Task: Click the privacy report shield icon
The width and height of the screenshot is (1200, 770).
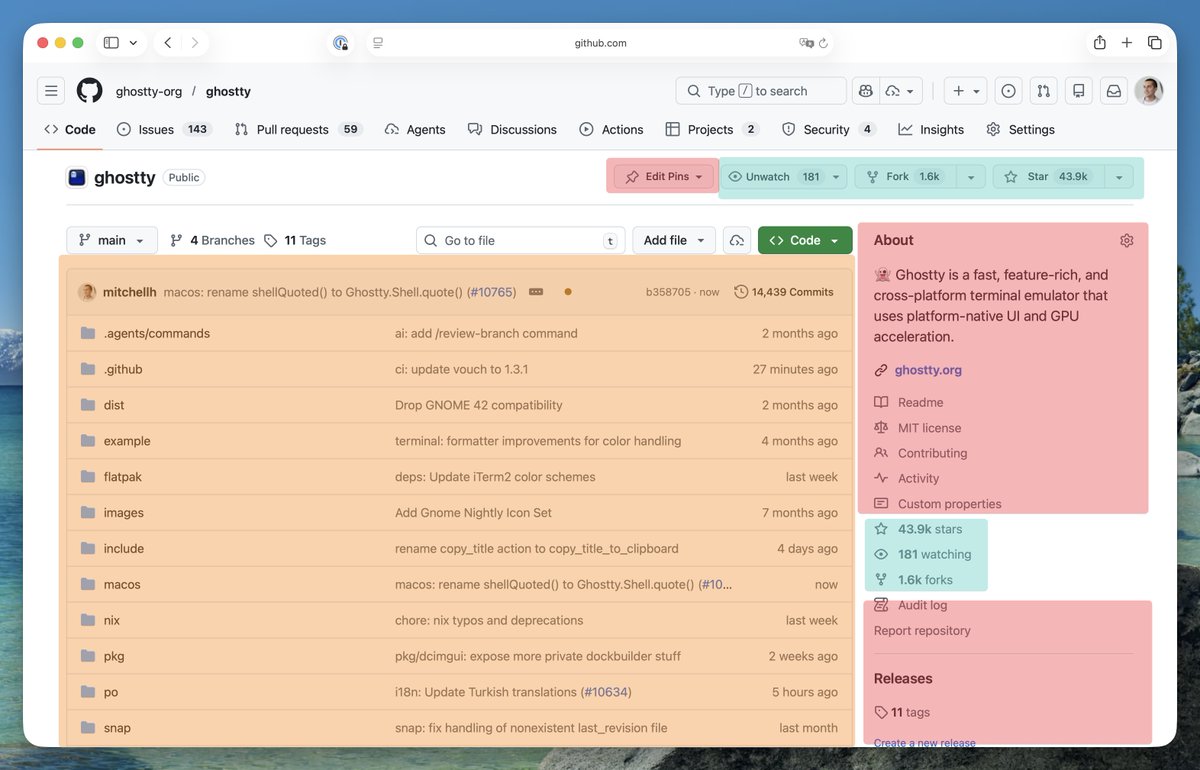Action: click(341, 43)
